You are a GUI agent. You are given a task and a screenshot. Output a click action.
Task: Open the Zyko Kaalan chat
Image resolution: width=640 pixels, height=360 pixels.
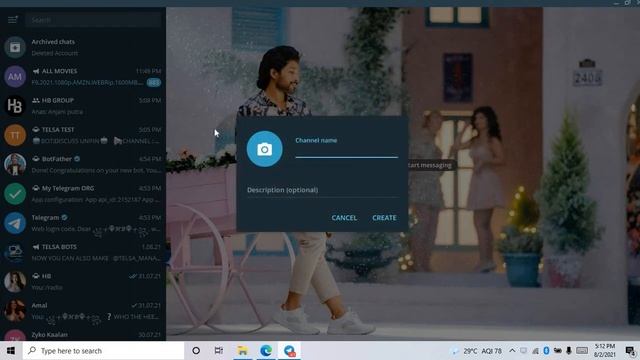coord(83,333)
